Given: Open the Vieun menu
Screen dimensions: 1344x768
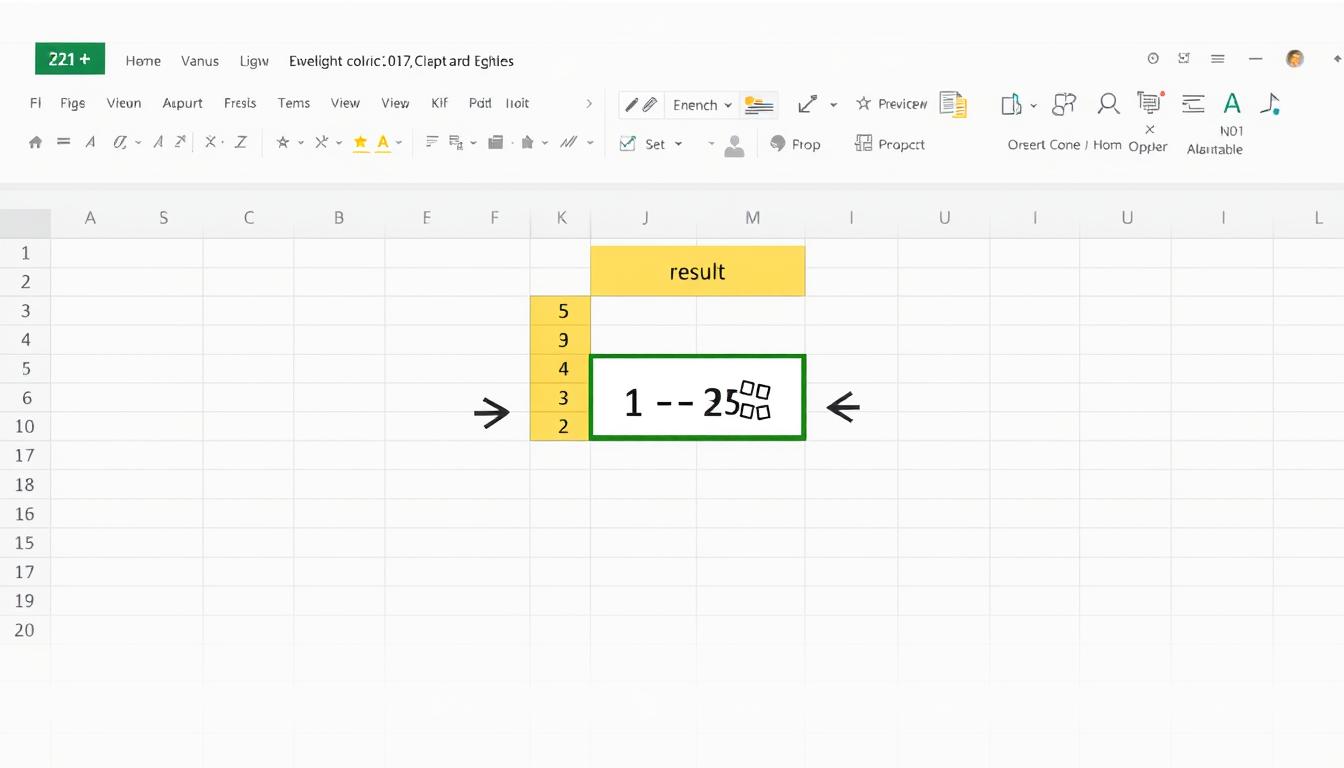Looking at the screenshot, I should [x=124, y=103].
